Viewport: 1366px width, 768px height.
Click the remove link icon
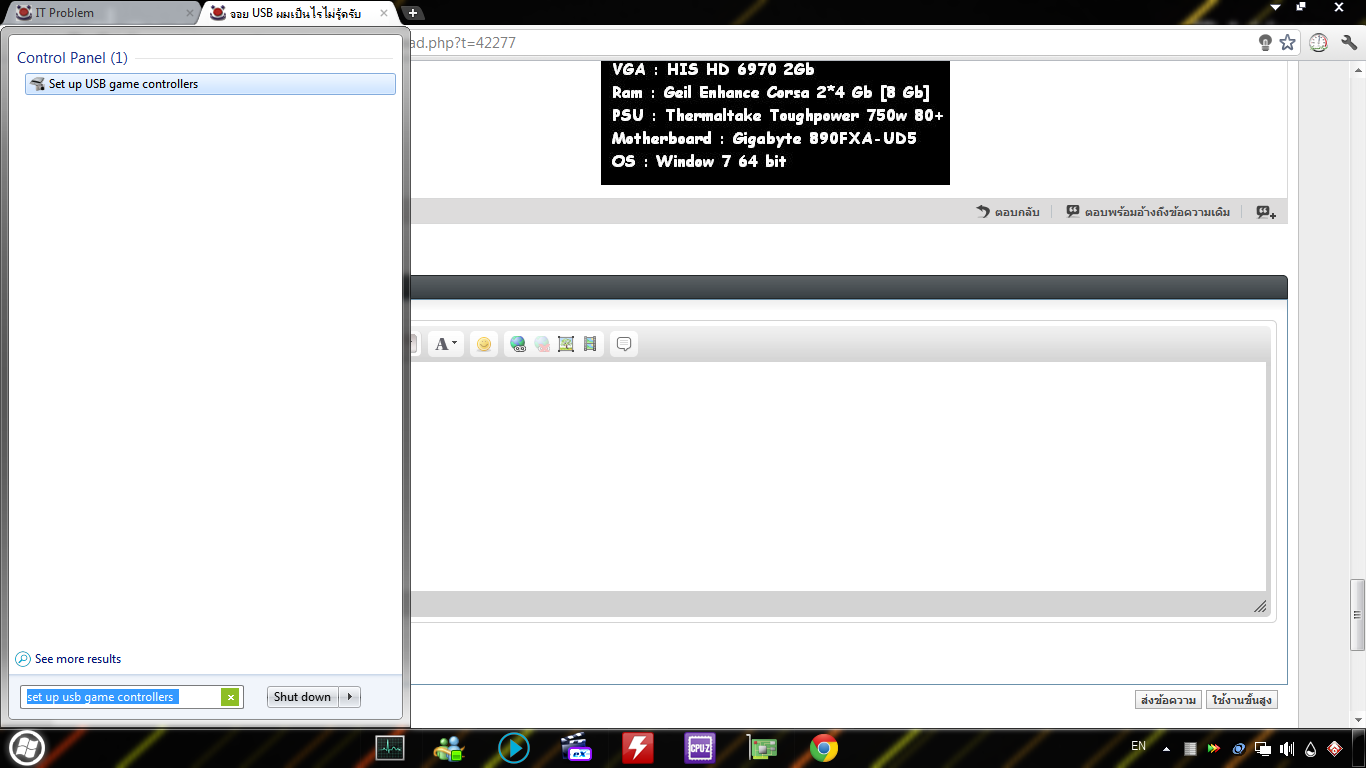click(542, 344)
